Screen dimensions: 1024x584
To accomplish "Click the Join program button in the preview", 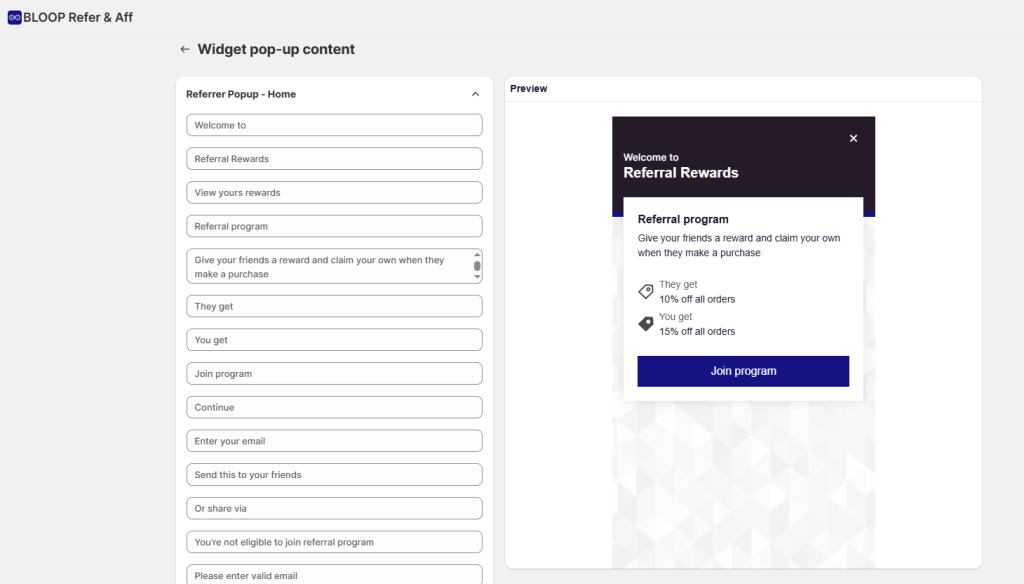I will coord(743,371).
